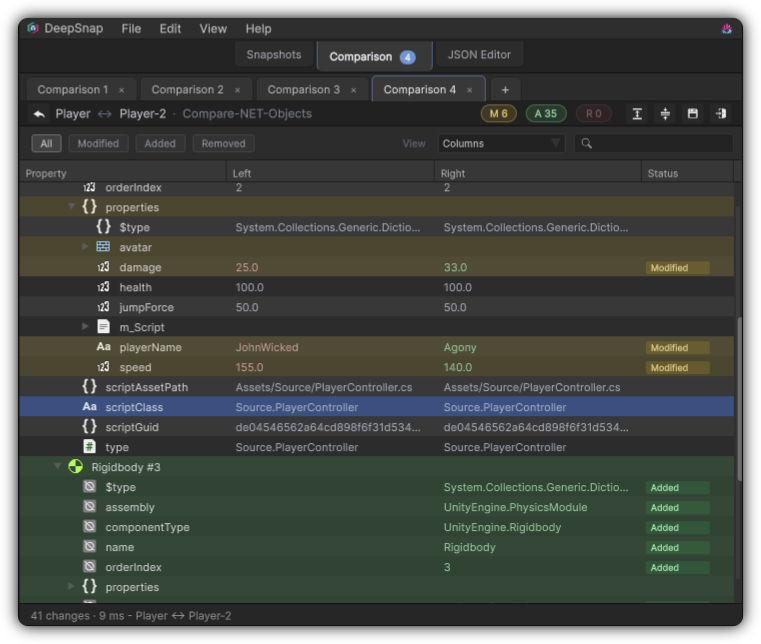Image resolution: width=761 pixels, height=644 pixels.
Task: Add a new comparison tab with plus
Action: tap(505, 90)
